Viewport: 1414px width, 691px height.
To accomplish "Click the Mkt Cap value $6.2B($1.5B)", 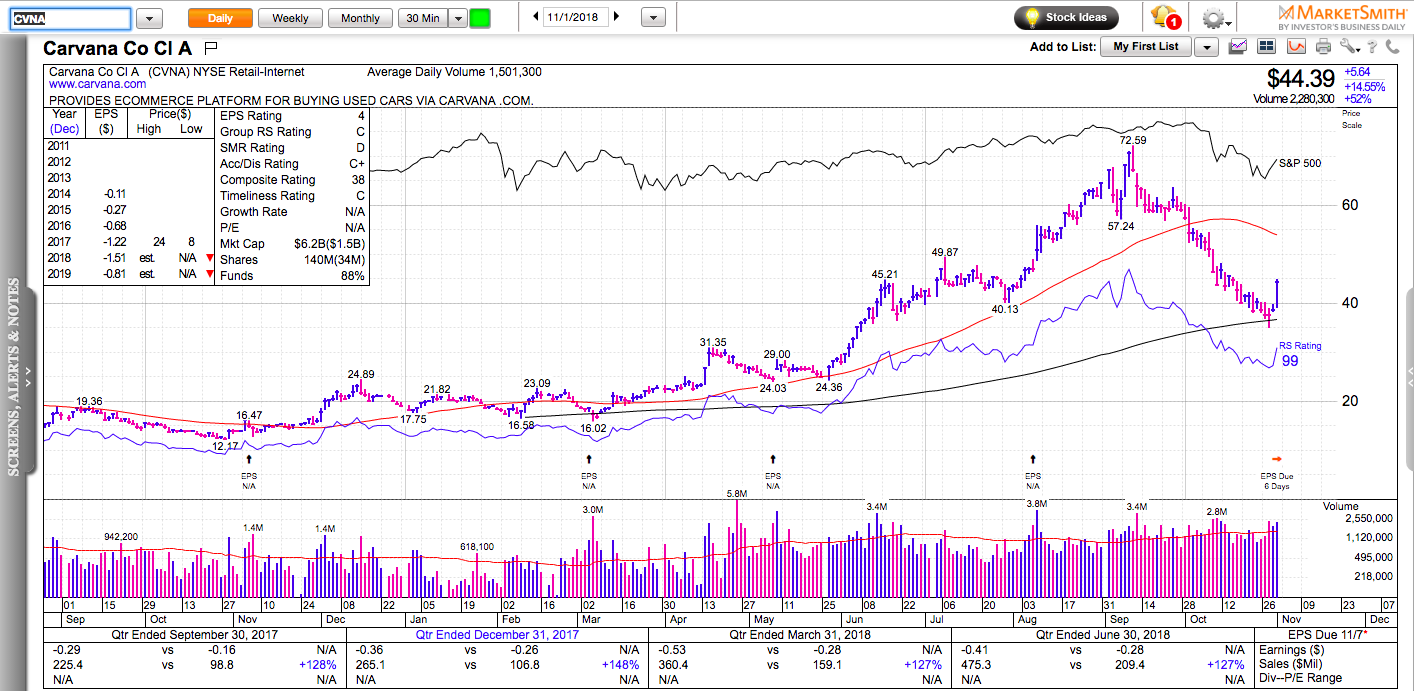I will pos(329,244).
